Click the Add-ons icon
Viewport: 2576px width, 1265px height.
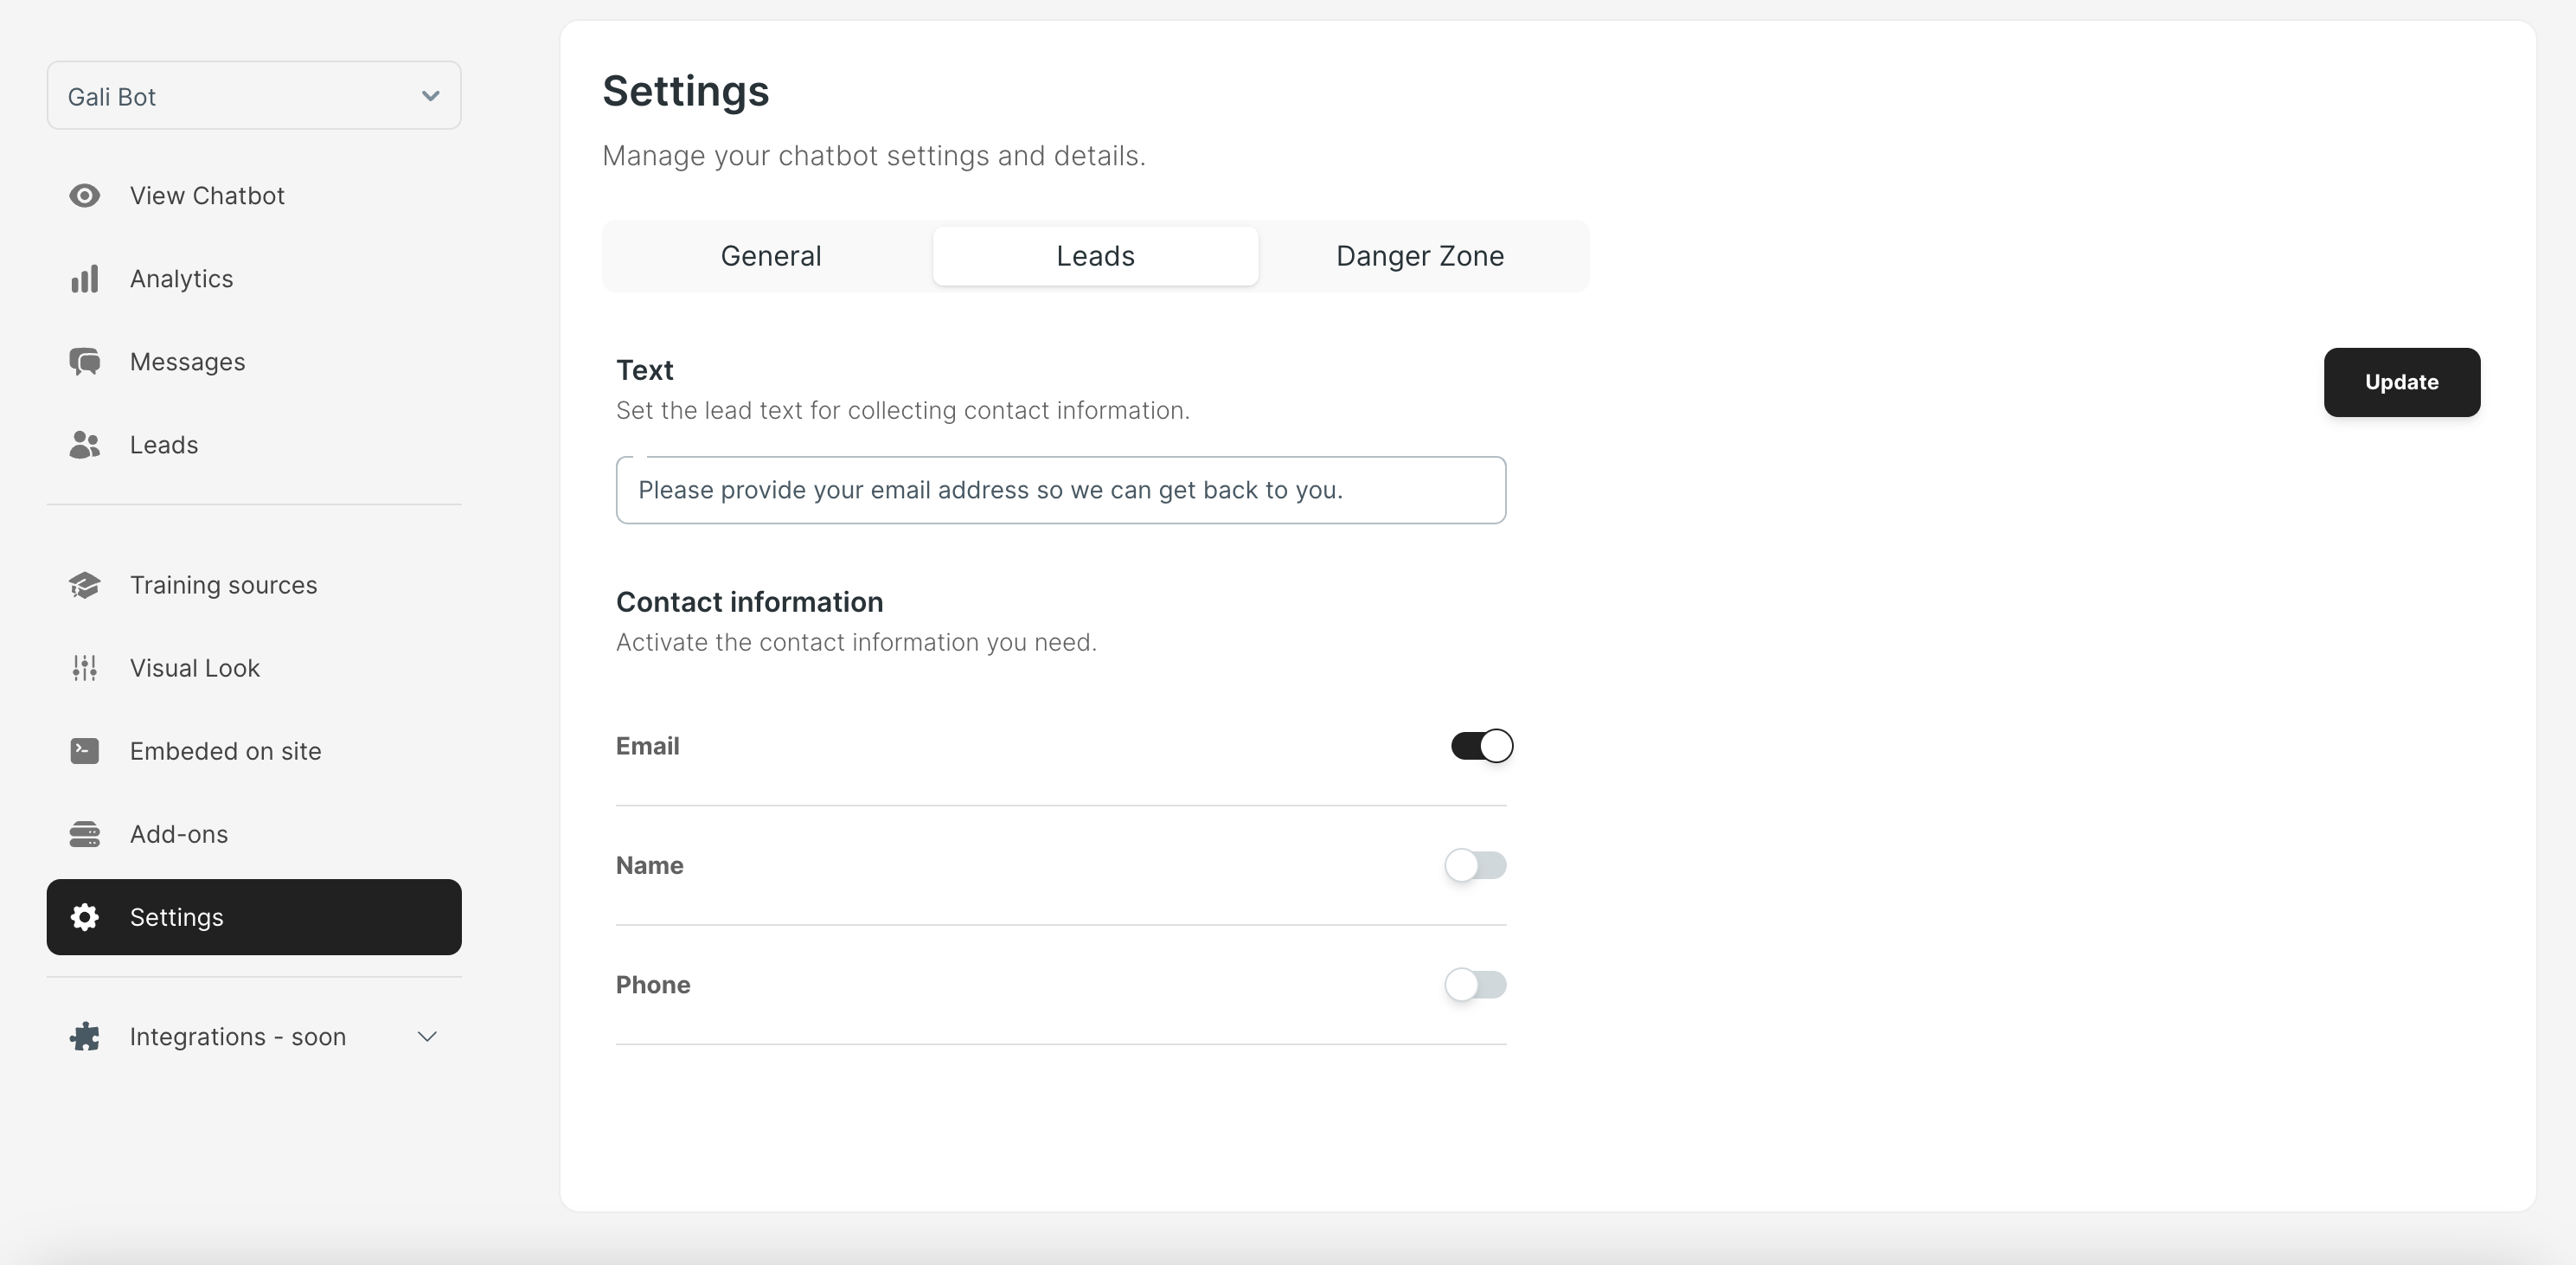click(84, 833)
